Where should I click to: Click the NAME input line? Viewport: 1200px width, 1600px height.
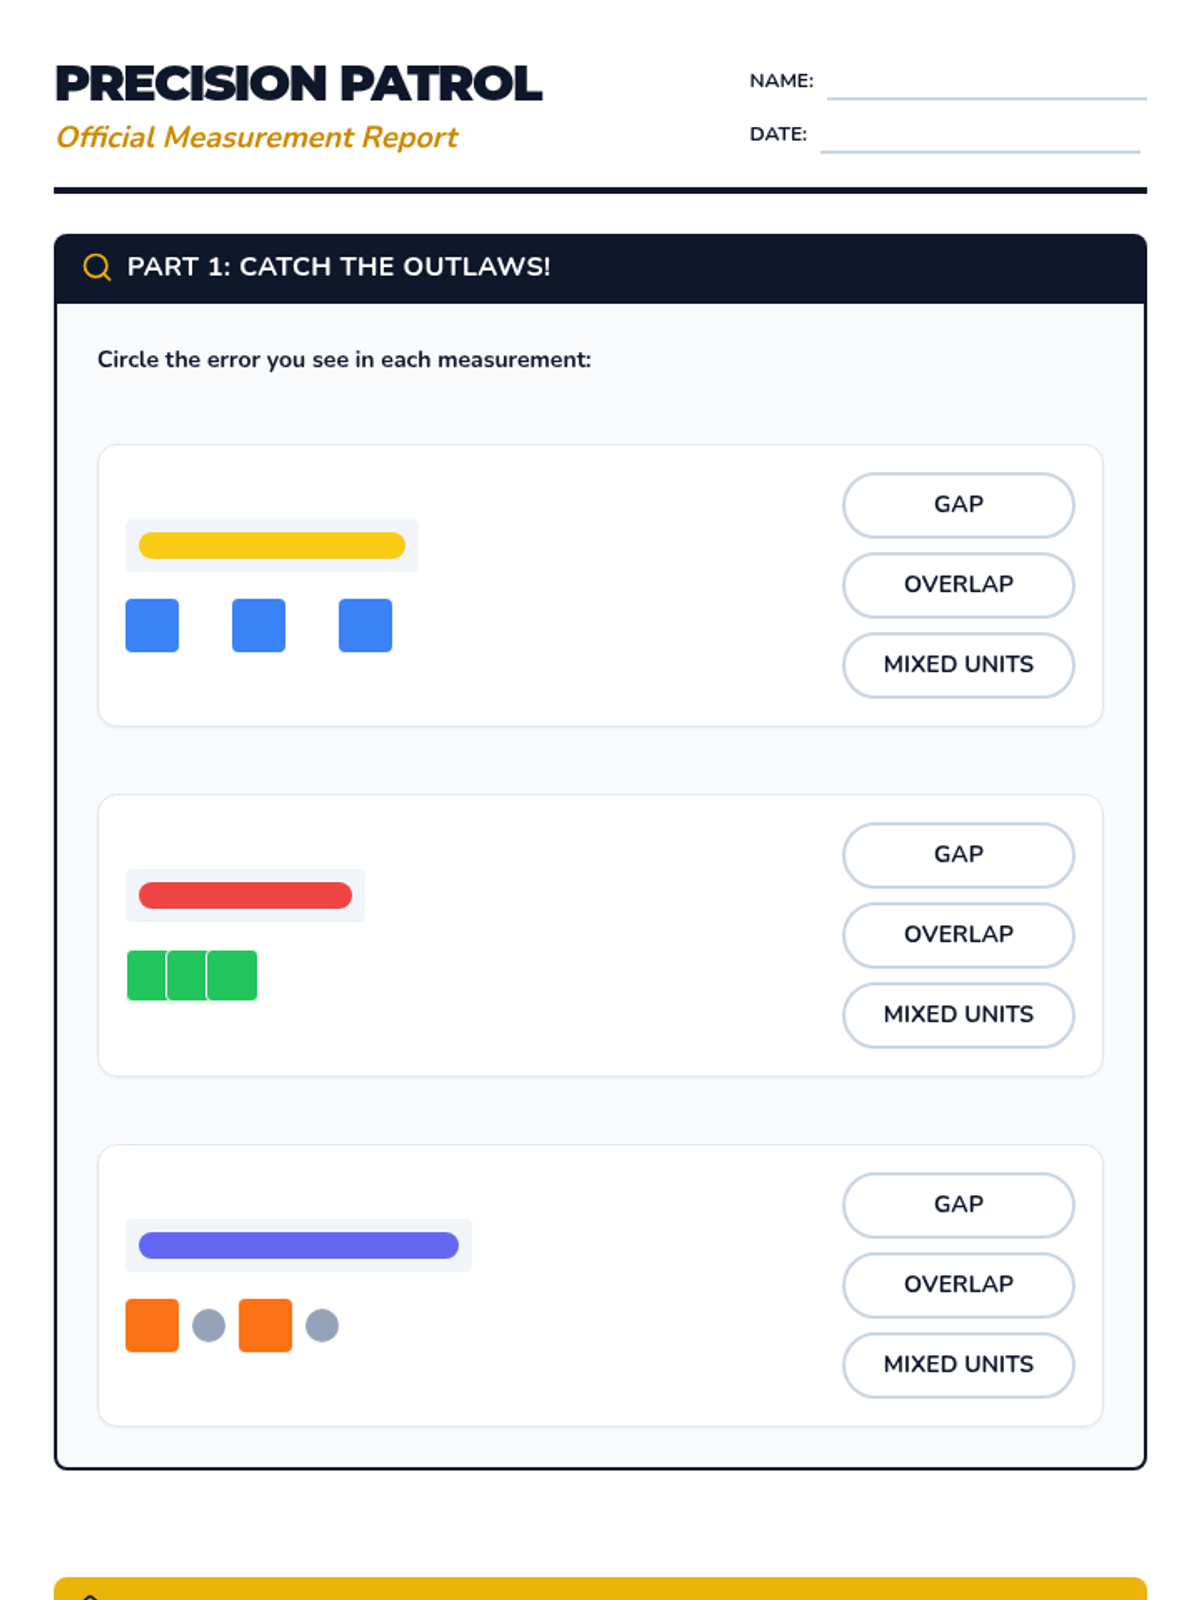[986, 86]
